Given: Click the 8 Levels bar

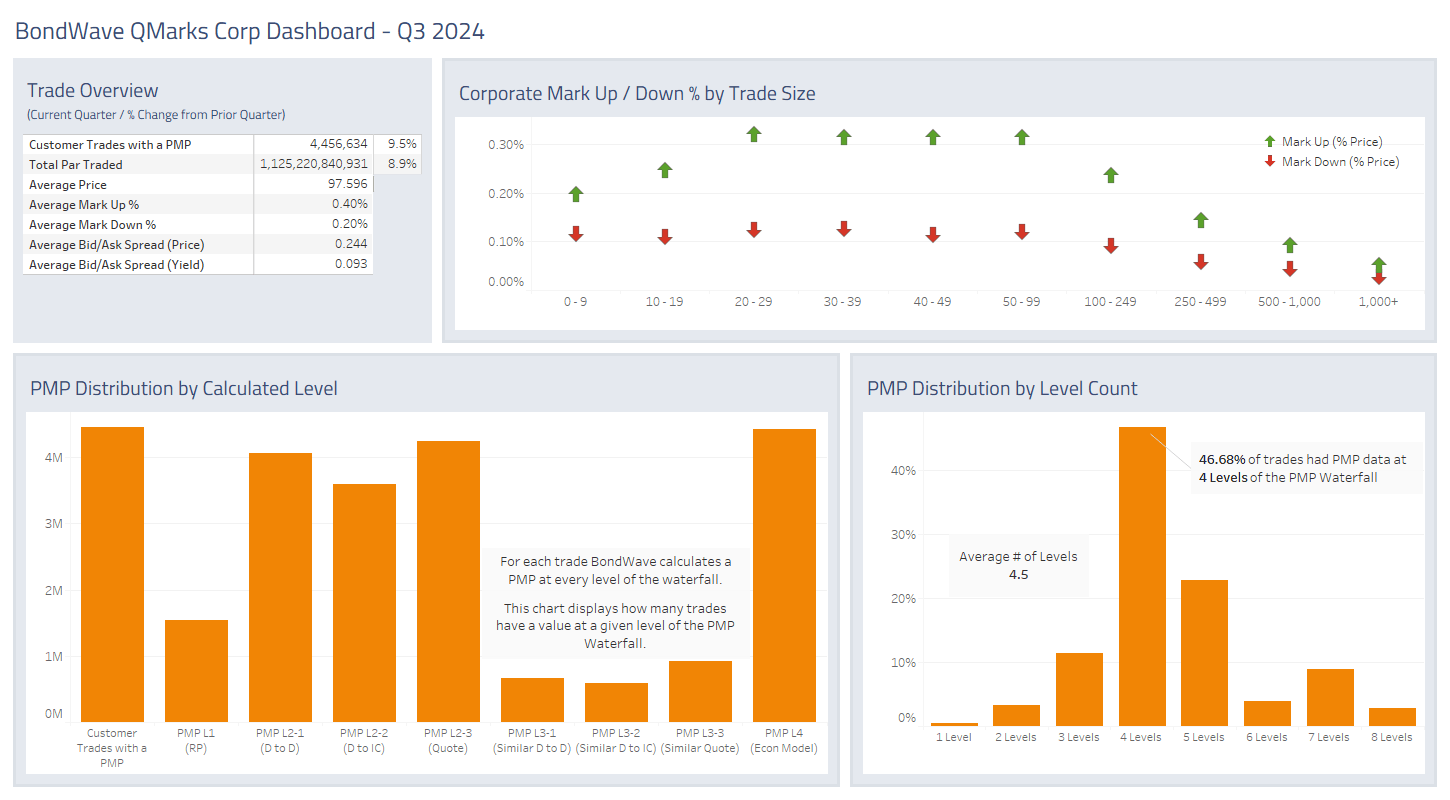Looking at the screenshot, I should click(x=1392, y=717).
